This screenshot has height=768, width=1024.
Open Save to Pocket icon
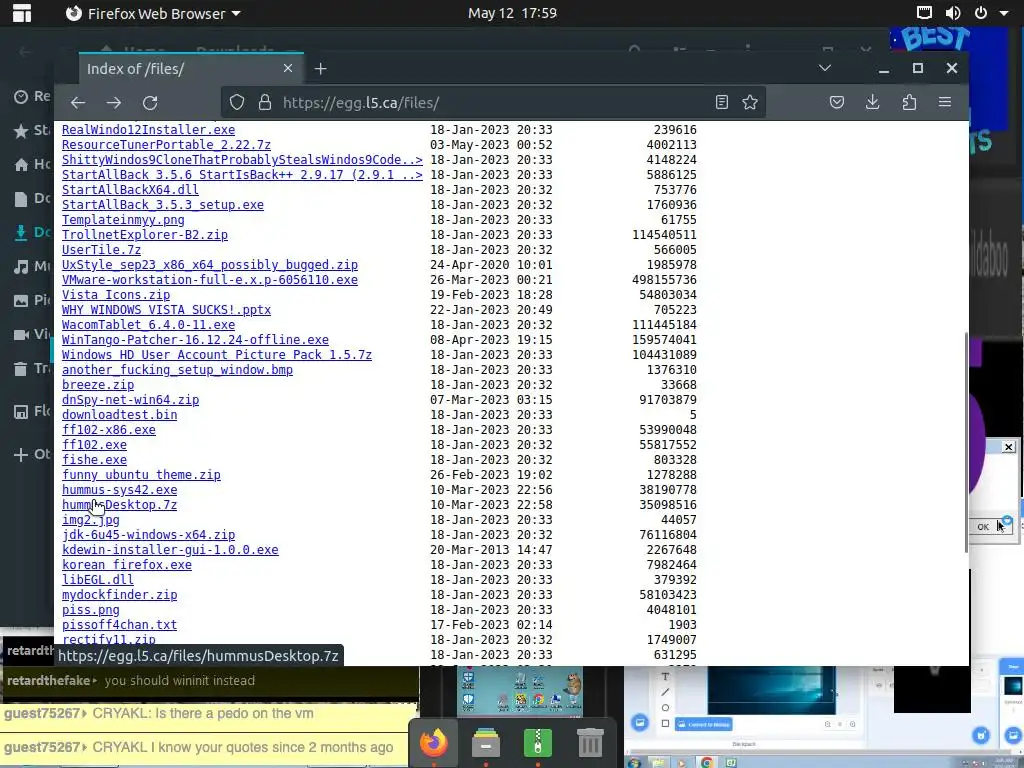click(837, 102)
